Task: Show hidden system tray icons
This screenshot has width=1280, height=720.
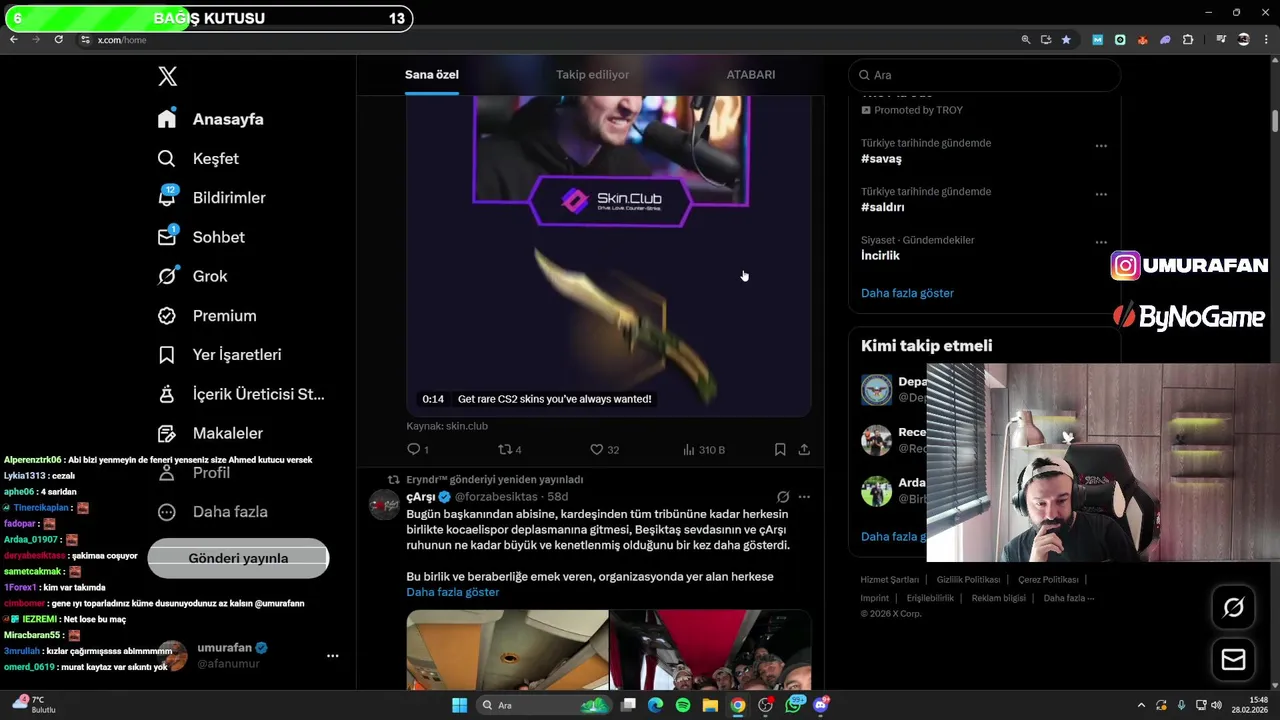Action: [x=1141, y=705]
